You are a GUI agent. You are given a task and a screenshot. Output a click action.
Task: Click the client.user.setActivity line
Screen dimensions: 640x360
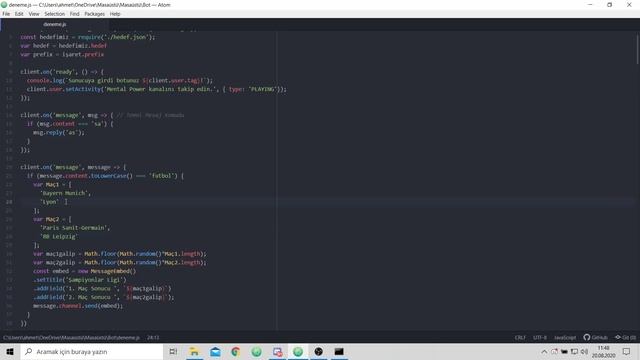tap(157, 89)
